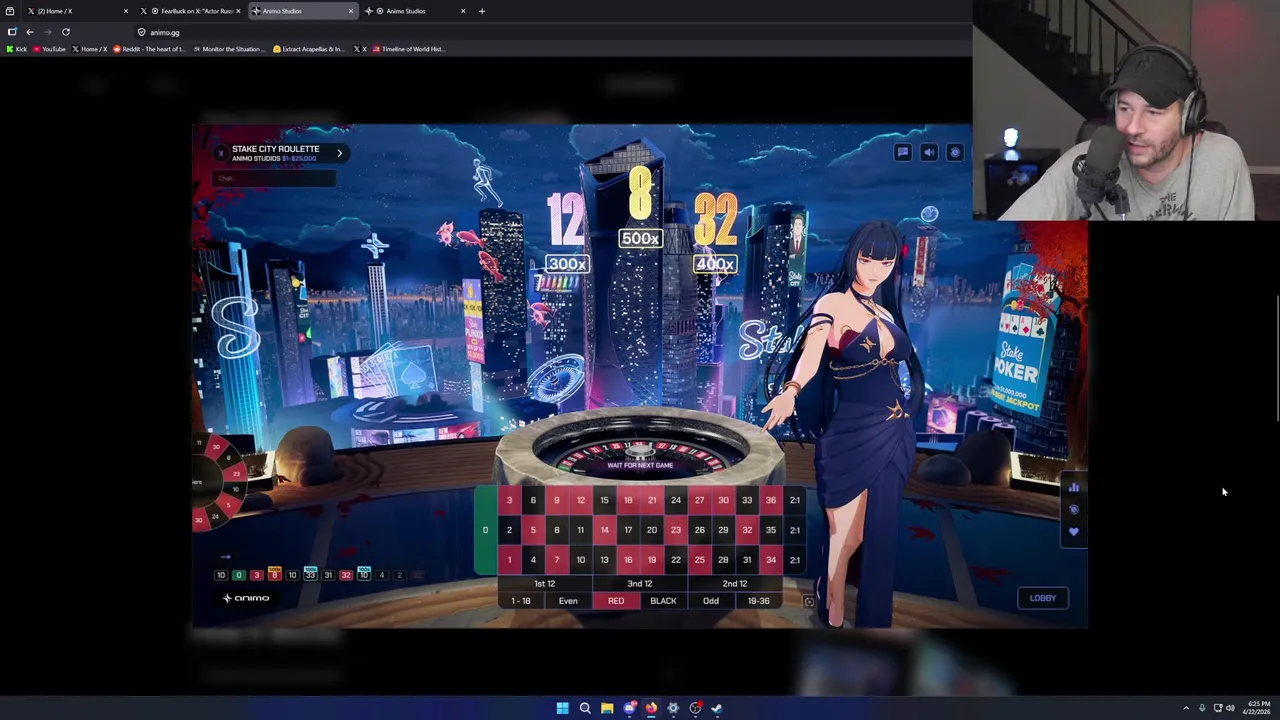This screenshot has width=1280, height=720.
Task: Open the Windows Start menu
Action: coord(563,708)
